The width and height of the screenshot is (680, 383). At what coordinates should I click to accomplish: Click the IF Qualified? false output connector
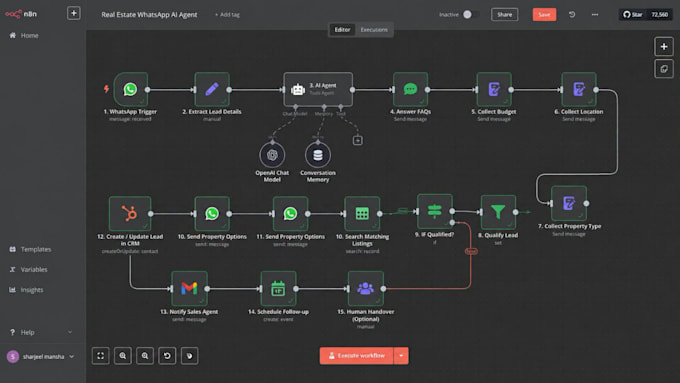pyautogui.click(x=452, y=223)
